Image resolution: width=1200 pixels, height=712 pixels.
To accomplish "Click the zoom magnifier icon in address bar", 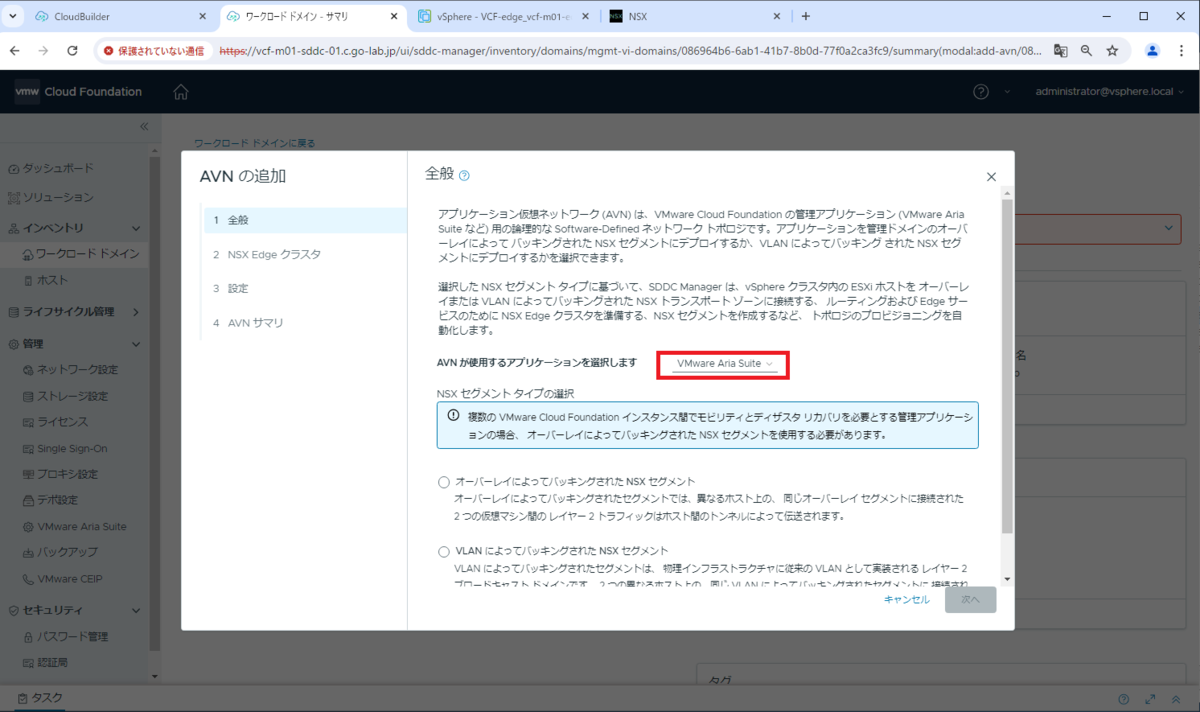I will [x=1086, y=50].
